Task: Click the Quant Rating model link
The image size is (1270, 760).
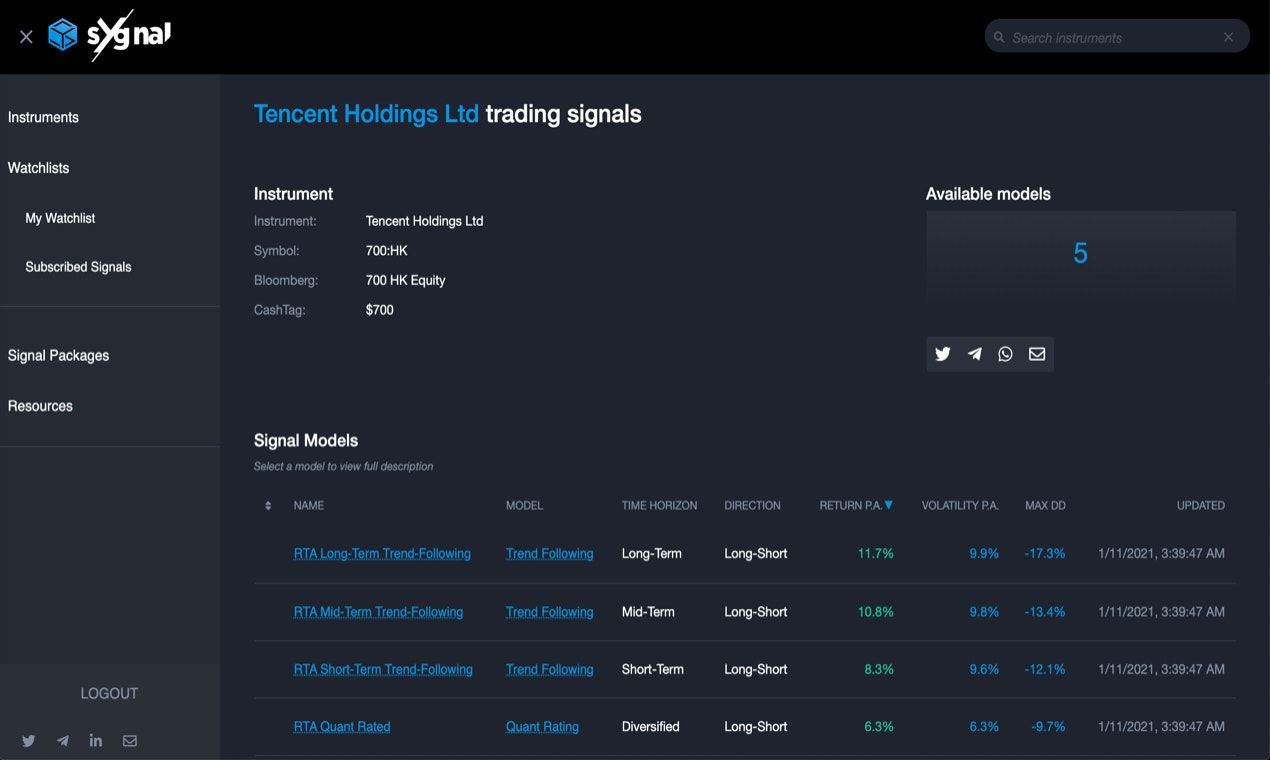Action: 542,727
